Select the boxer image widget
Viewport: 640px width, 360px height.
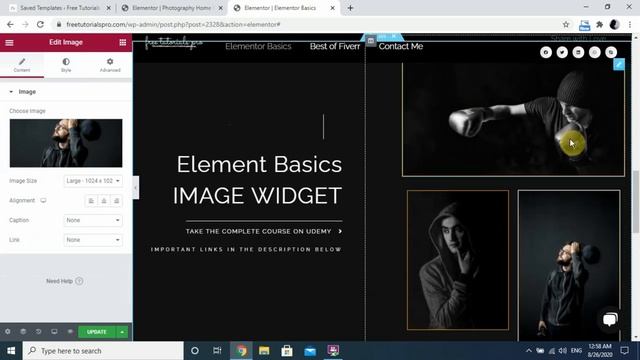click(513, 119)
